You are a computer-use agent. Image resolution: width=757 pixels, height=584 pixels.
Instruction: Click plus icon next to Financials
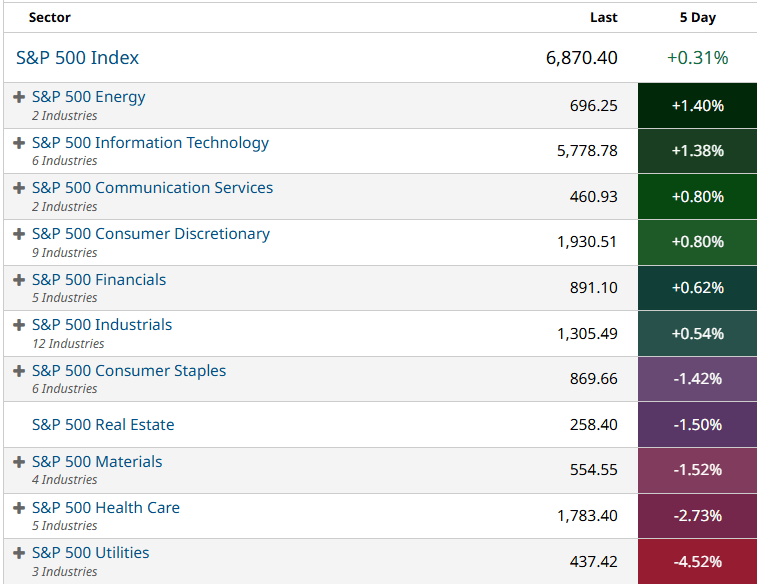click(19, 280)
